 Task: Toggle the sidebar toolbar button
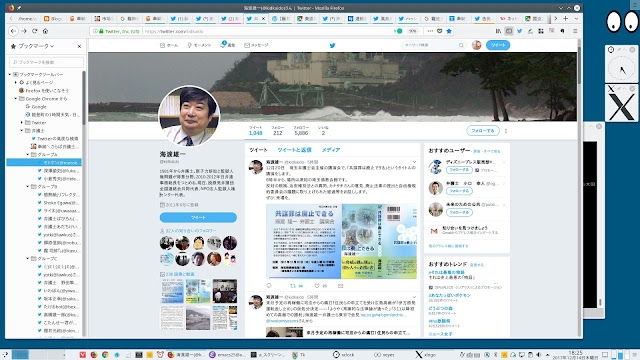click(x=509, y=31)
